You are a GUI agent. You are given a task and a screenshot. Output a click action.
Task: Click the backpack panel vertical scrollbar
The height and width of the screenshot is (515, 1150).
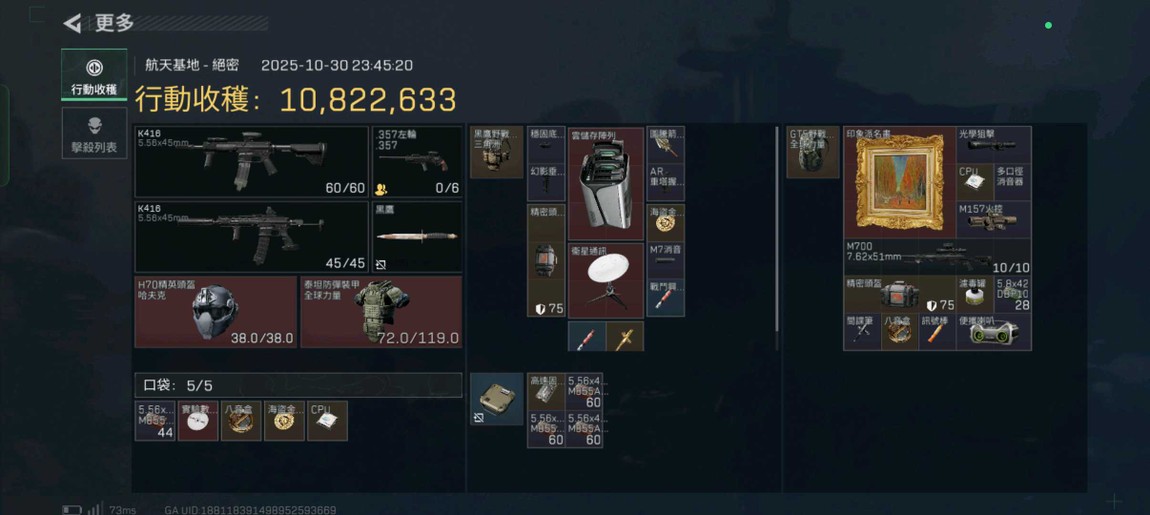tap(777, 238)
